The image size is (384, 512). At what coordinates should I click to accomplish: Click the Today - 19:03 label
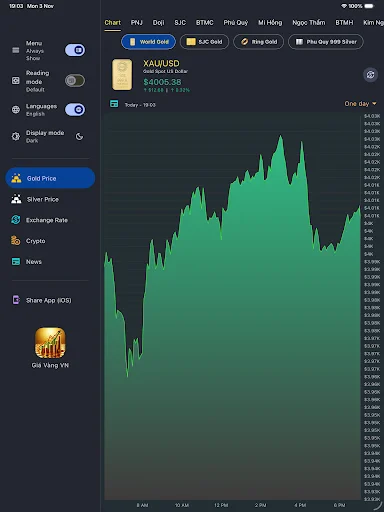pyautogui.click(x=140, y=105)
